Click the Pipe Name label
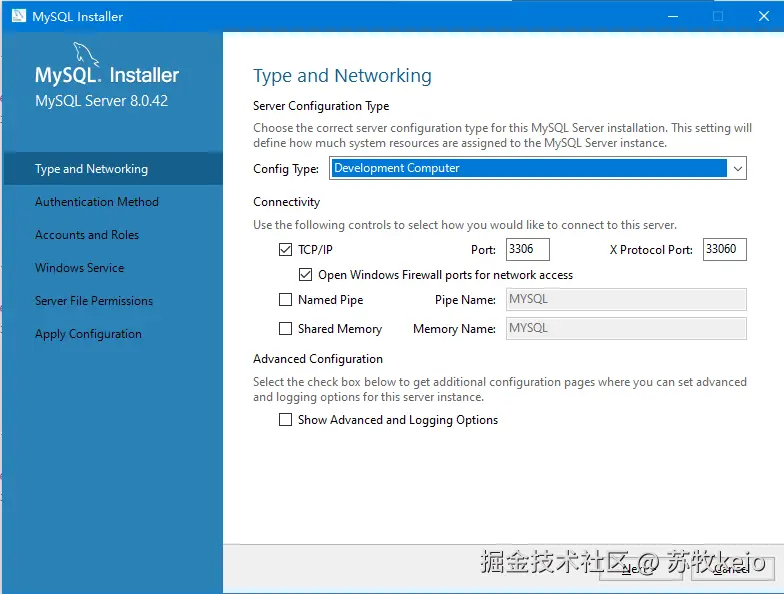The width and height of the screenshot is (784, 594). tap(465, 300)
